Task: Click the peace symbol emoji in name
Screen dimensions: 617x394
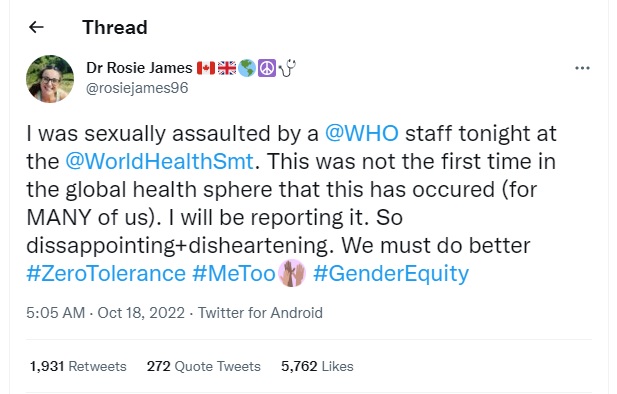Action: coord(267,68)
